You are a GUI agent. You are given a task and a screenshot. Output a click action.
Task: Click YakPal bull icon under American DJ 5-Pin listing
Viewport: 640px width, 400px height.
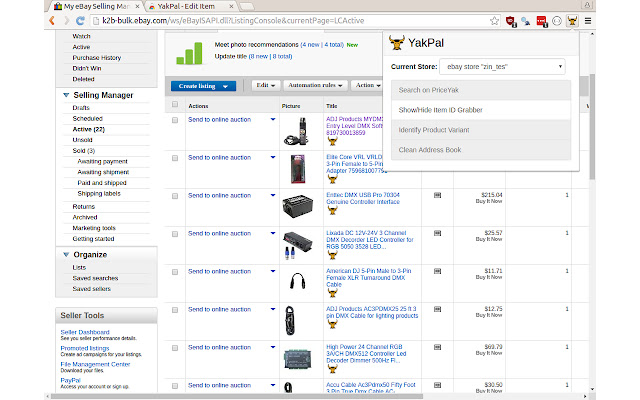click(333, 293)
